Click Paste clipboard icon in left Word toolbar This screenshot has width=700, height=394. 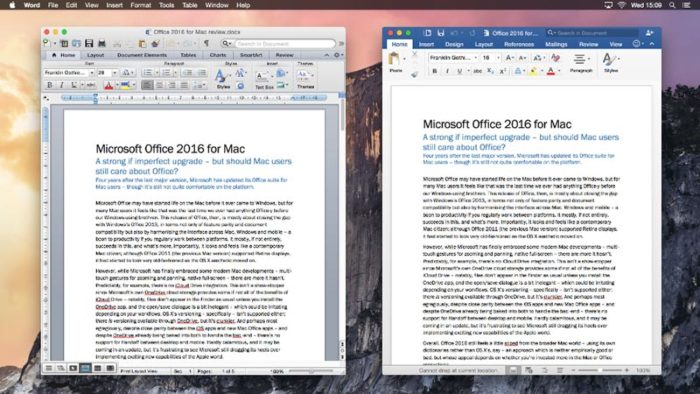click(x=142, y=43)
